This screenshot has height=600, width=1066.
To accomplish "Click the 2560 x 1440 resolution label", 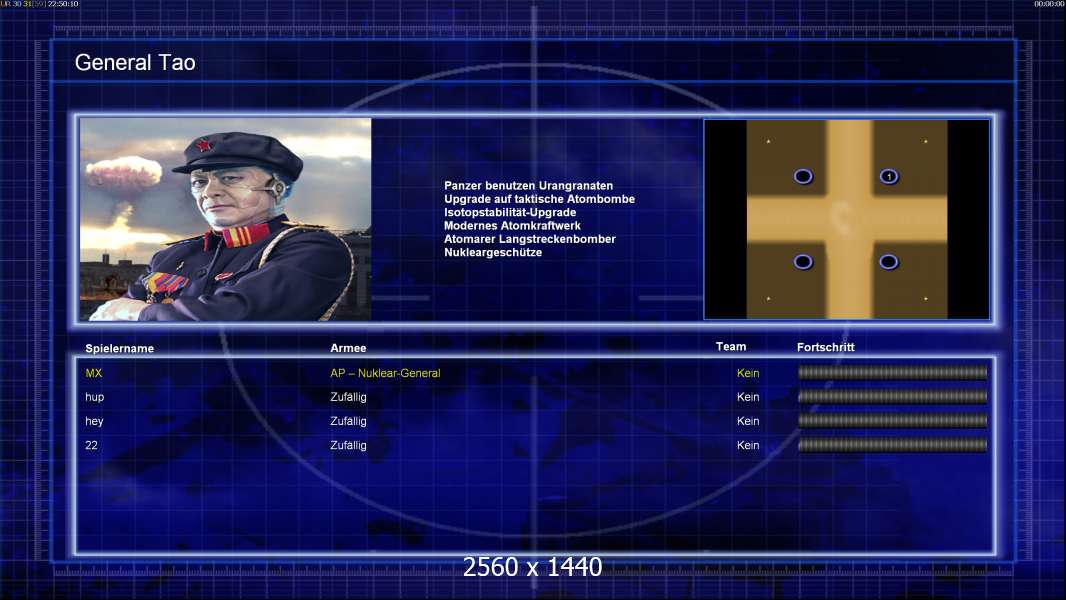I will (x=532, y=567).
